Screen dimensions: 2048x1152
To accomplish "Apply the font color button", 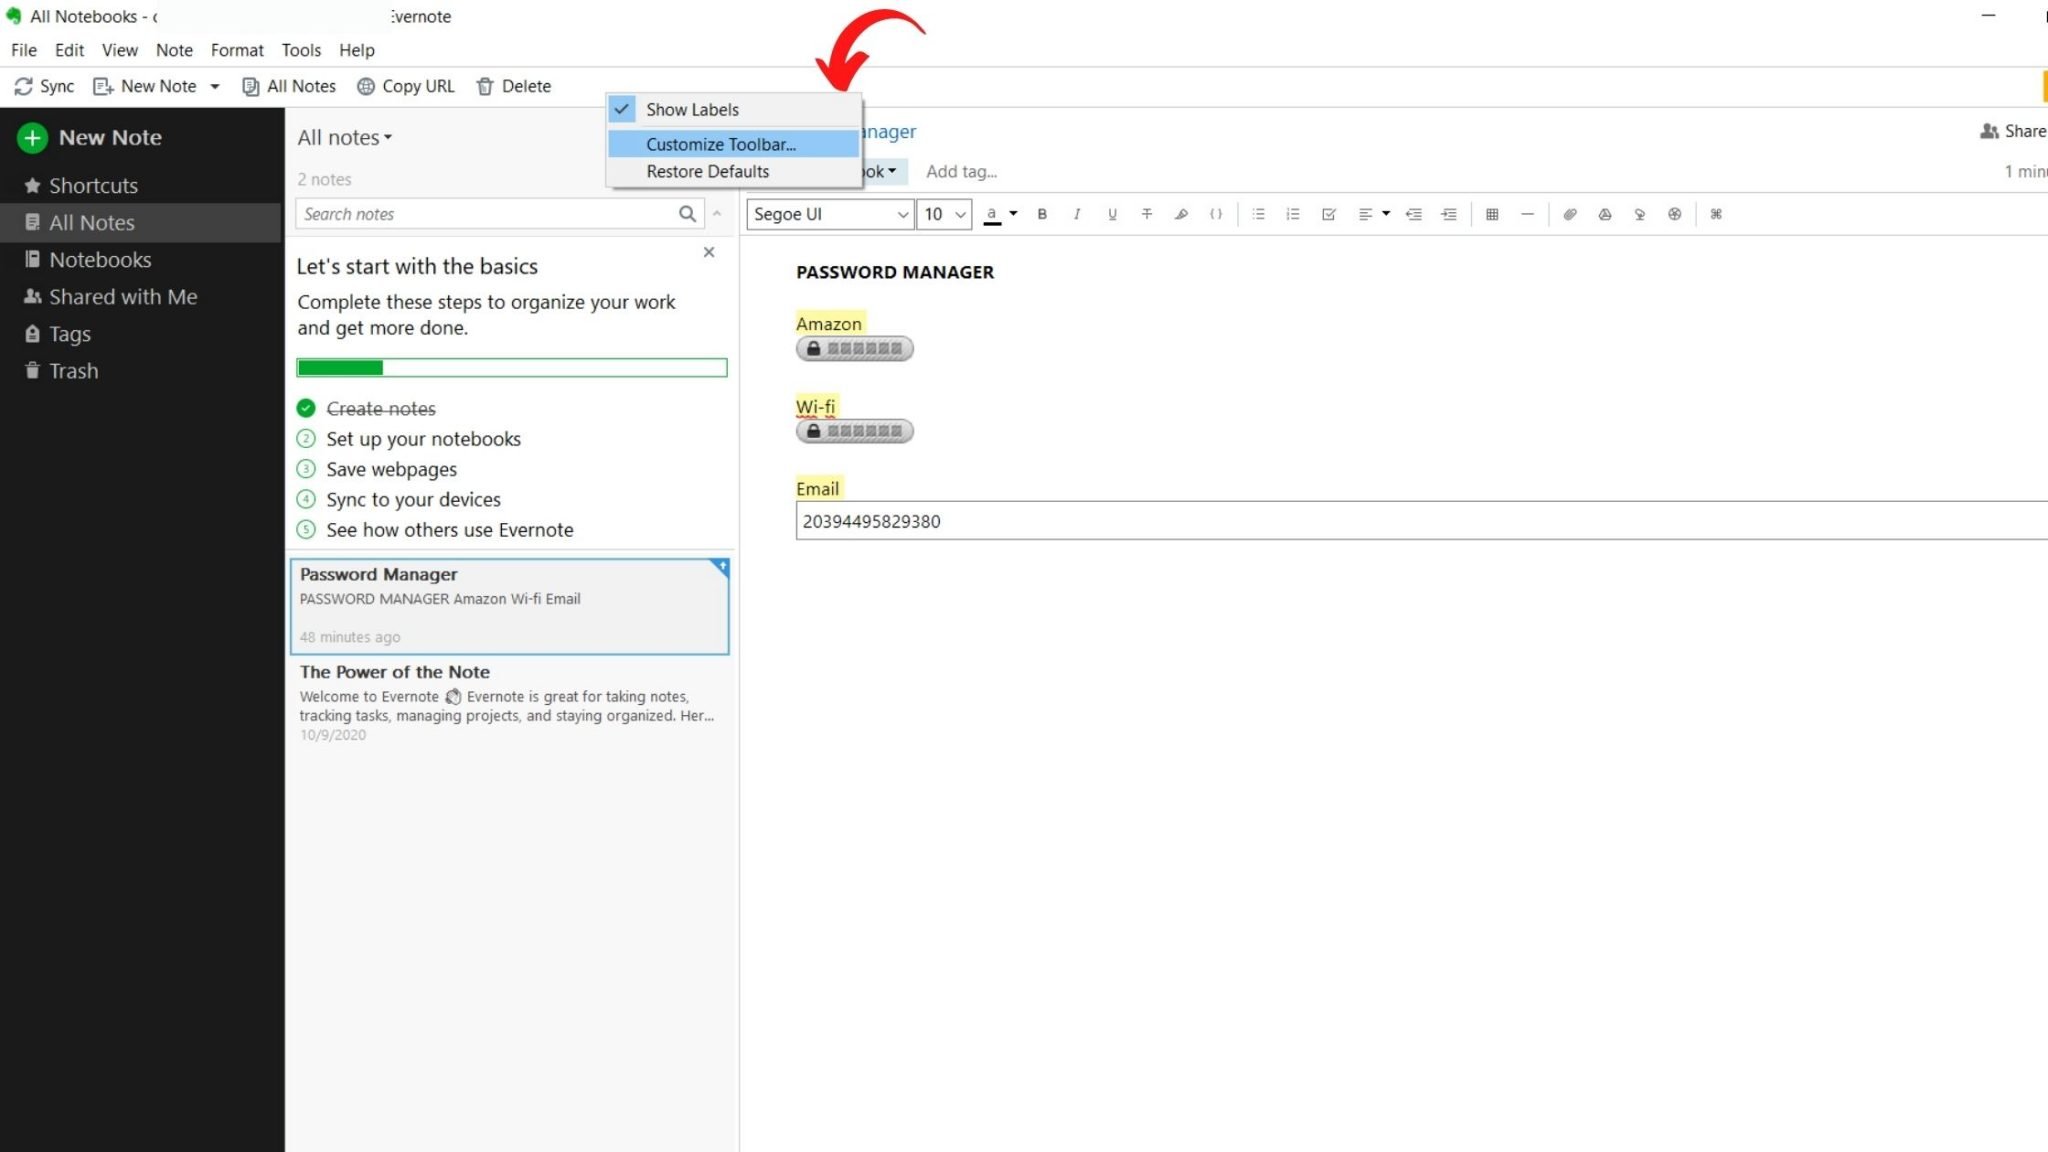I will coord(992,214).
